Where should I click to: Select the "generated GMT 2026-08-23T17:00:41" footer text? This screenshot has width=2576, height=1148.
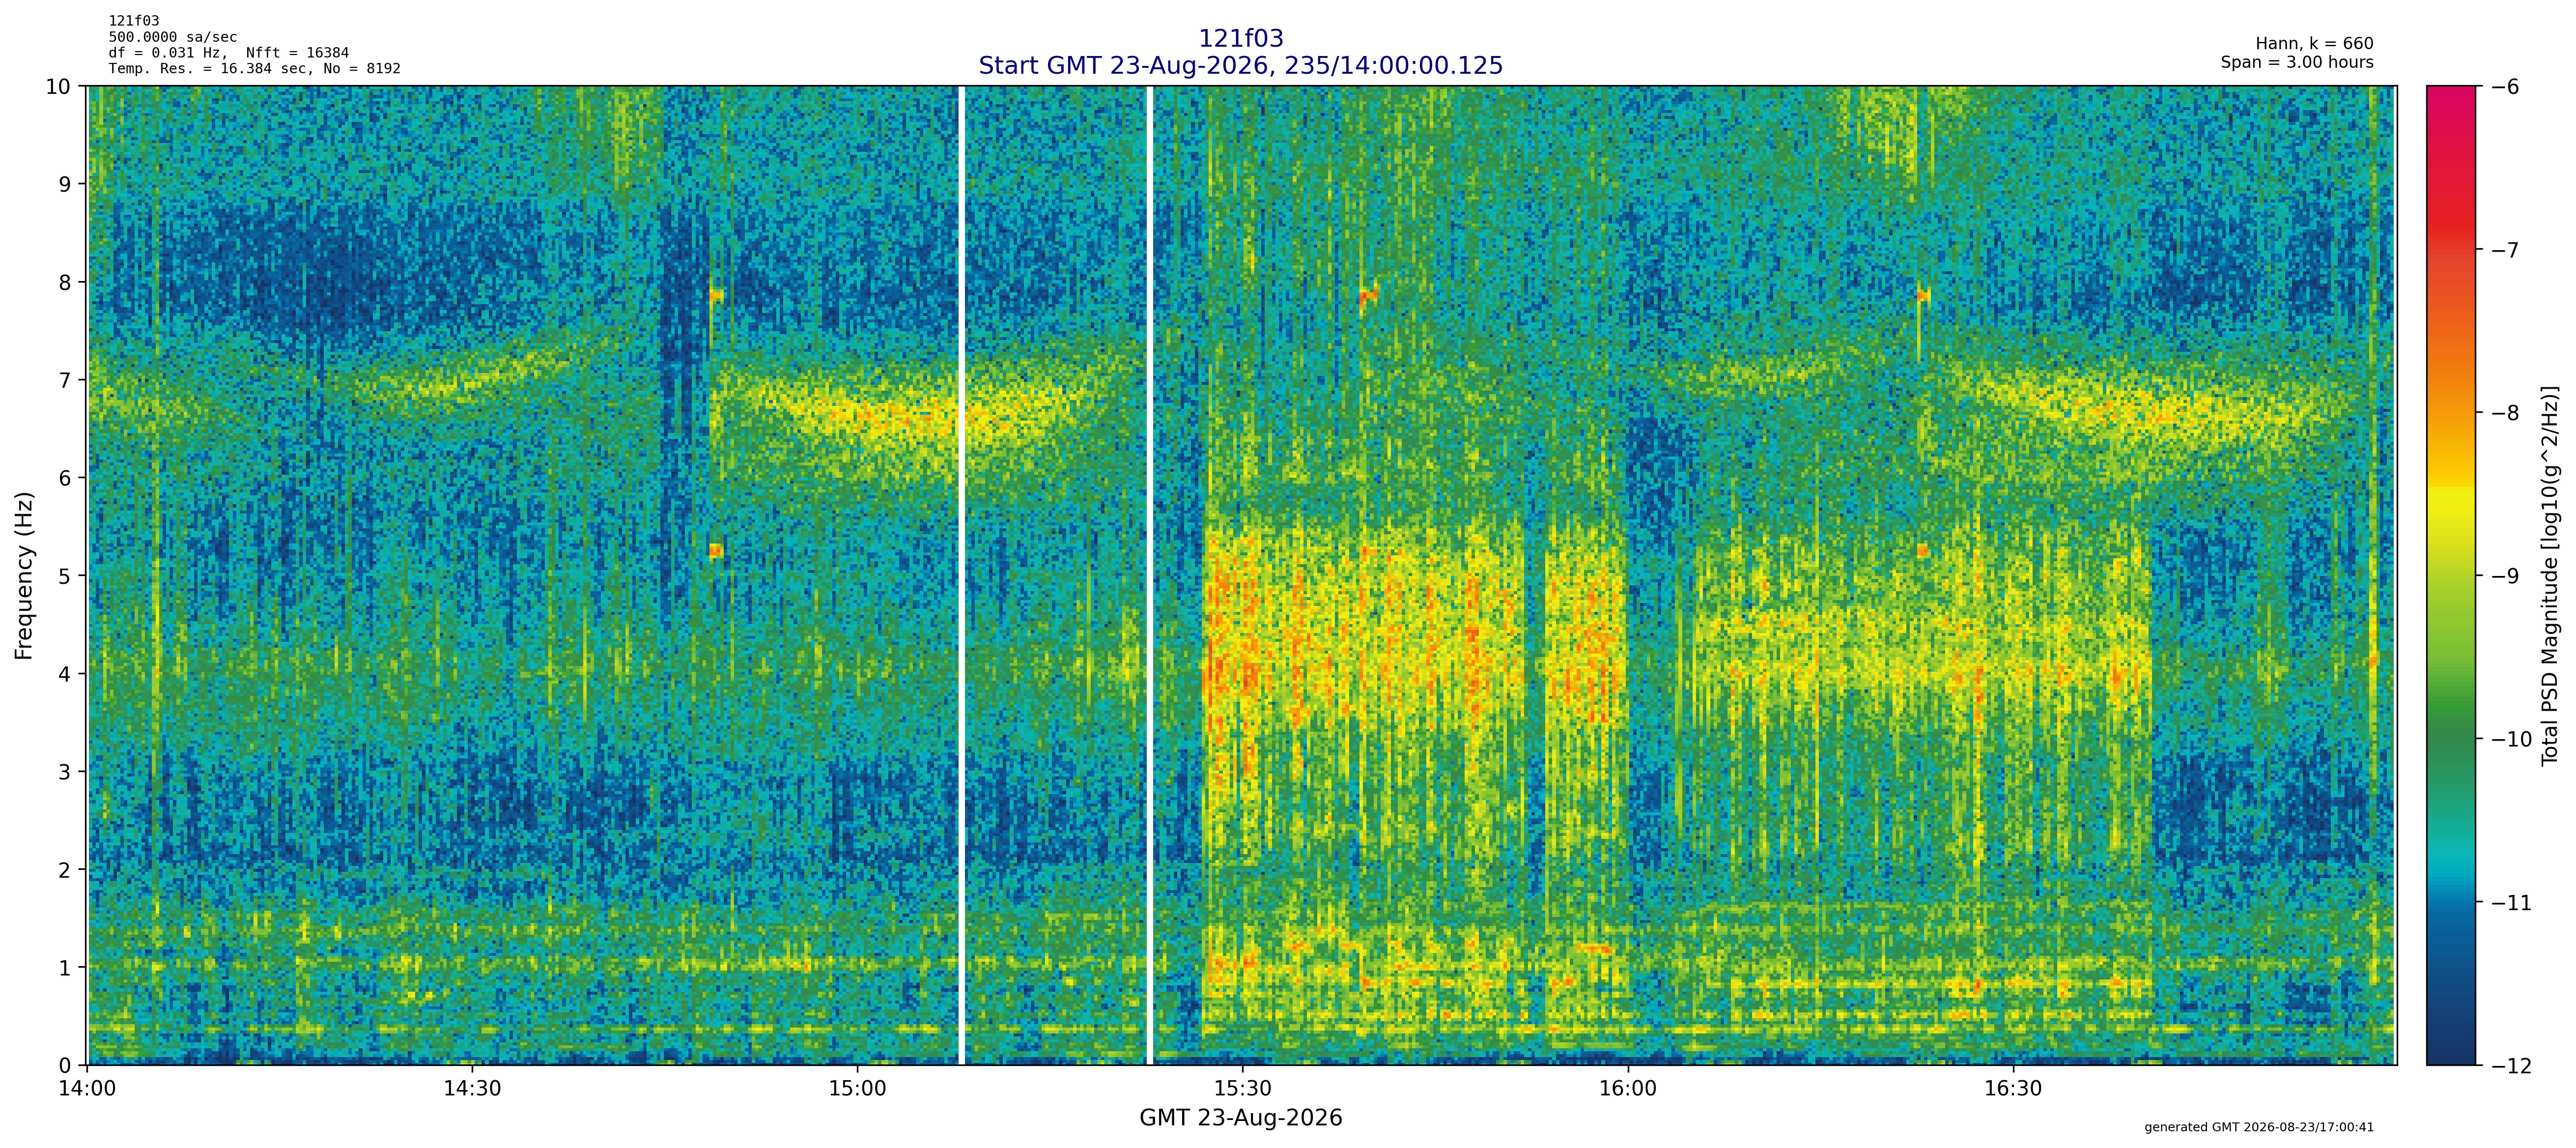coord(2259,1127)
